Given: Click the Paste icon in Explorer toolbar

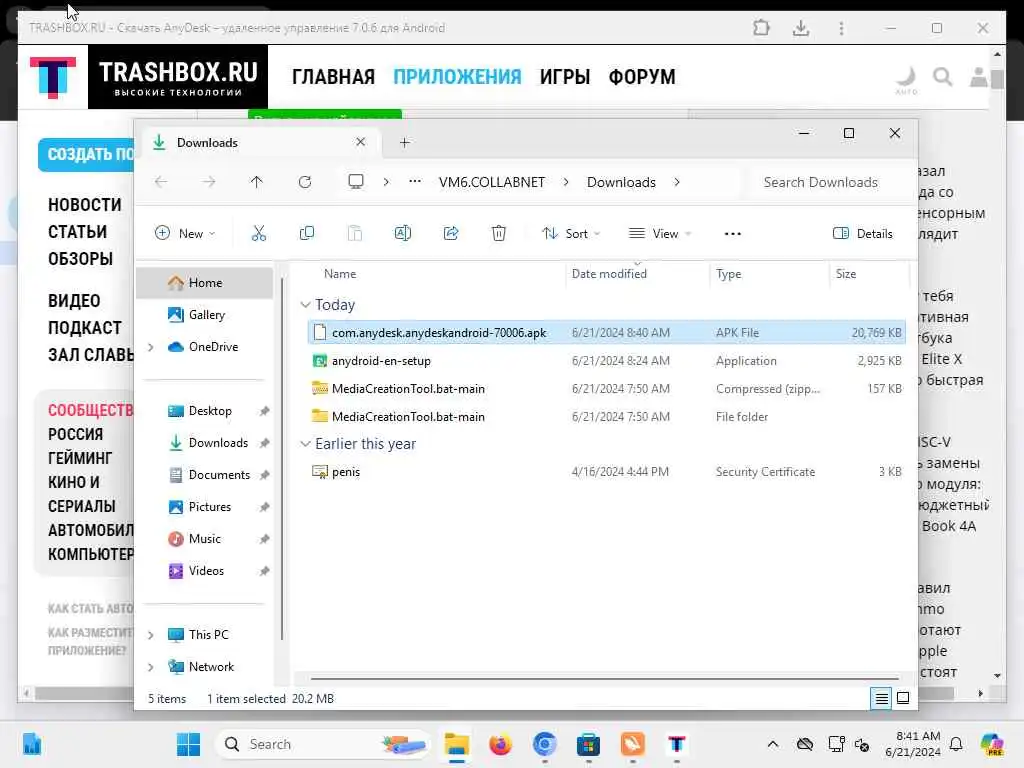Looking at the screenshot, I should click(x=355, y=233).
